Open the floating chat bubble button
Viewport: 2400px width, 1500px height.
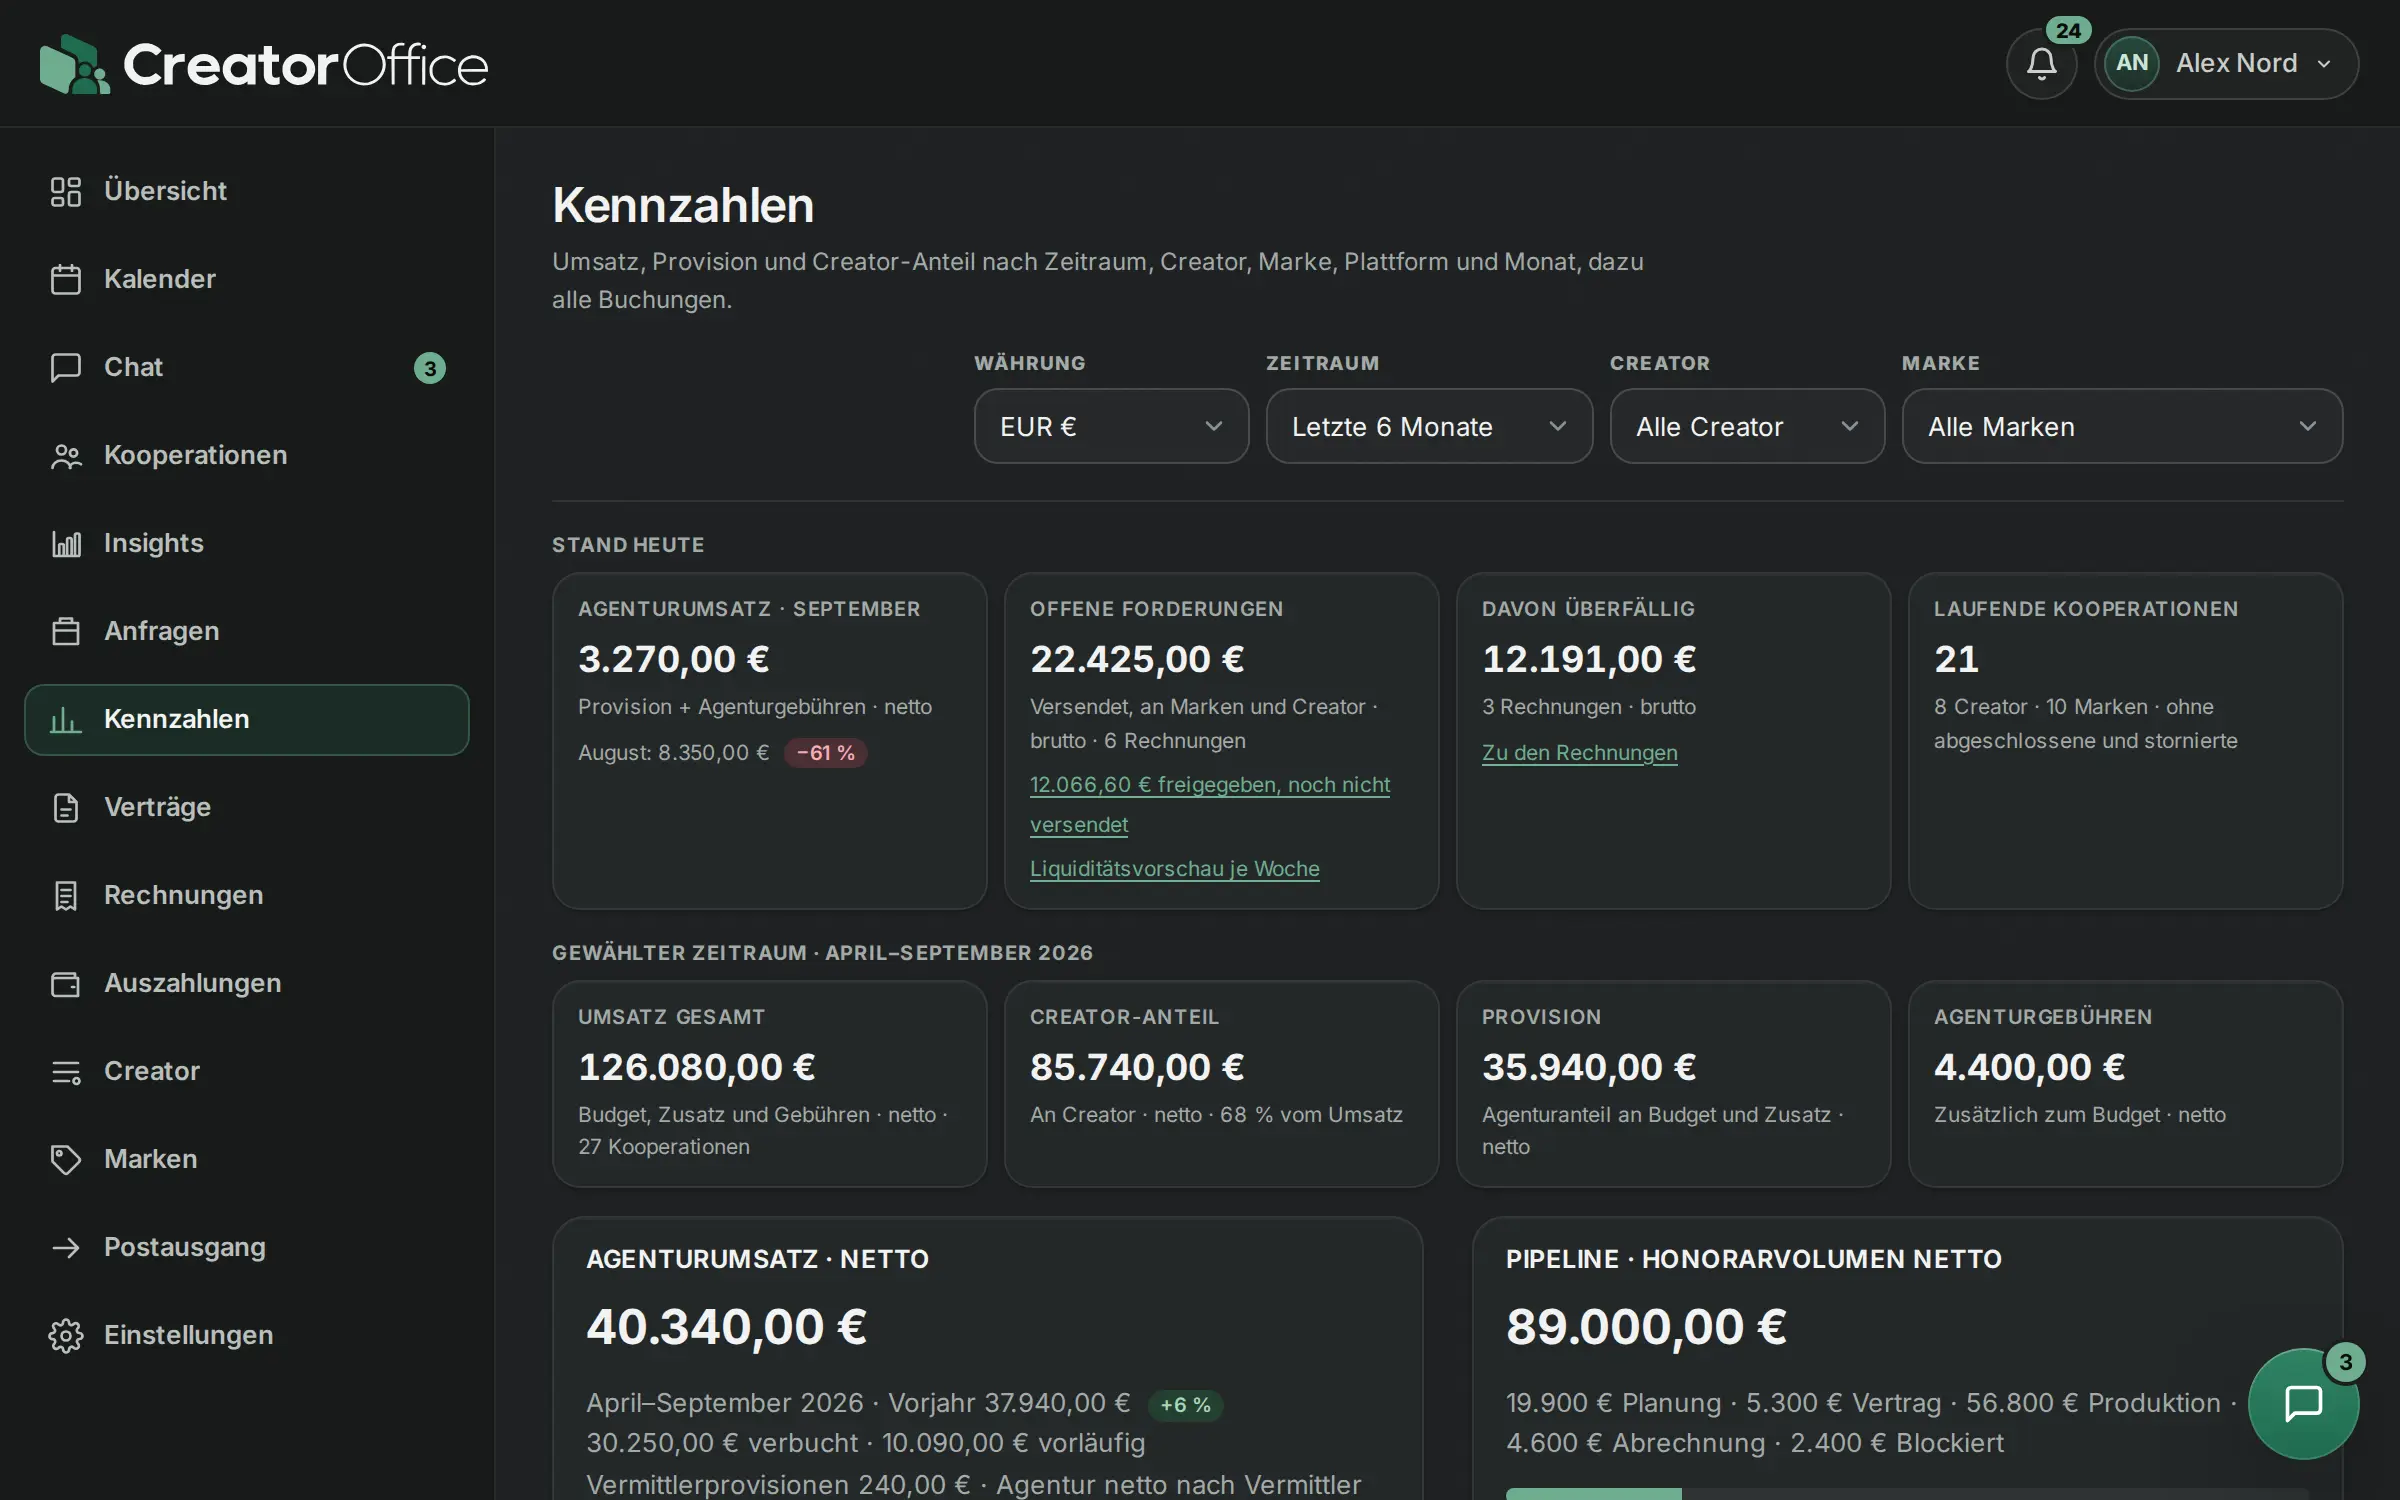[x=2303, y=1403]
